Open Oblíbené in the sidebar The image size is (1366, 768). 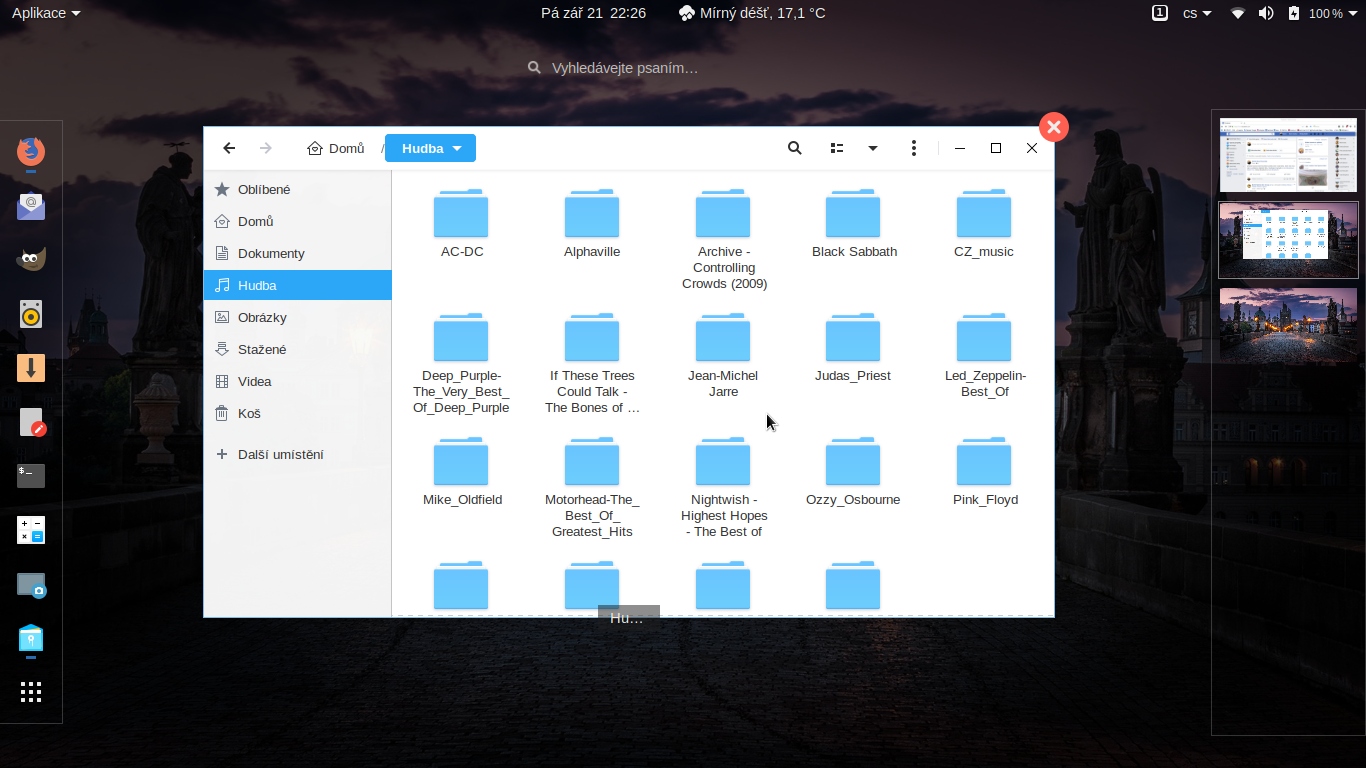(298, 189)
